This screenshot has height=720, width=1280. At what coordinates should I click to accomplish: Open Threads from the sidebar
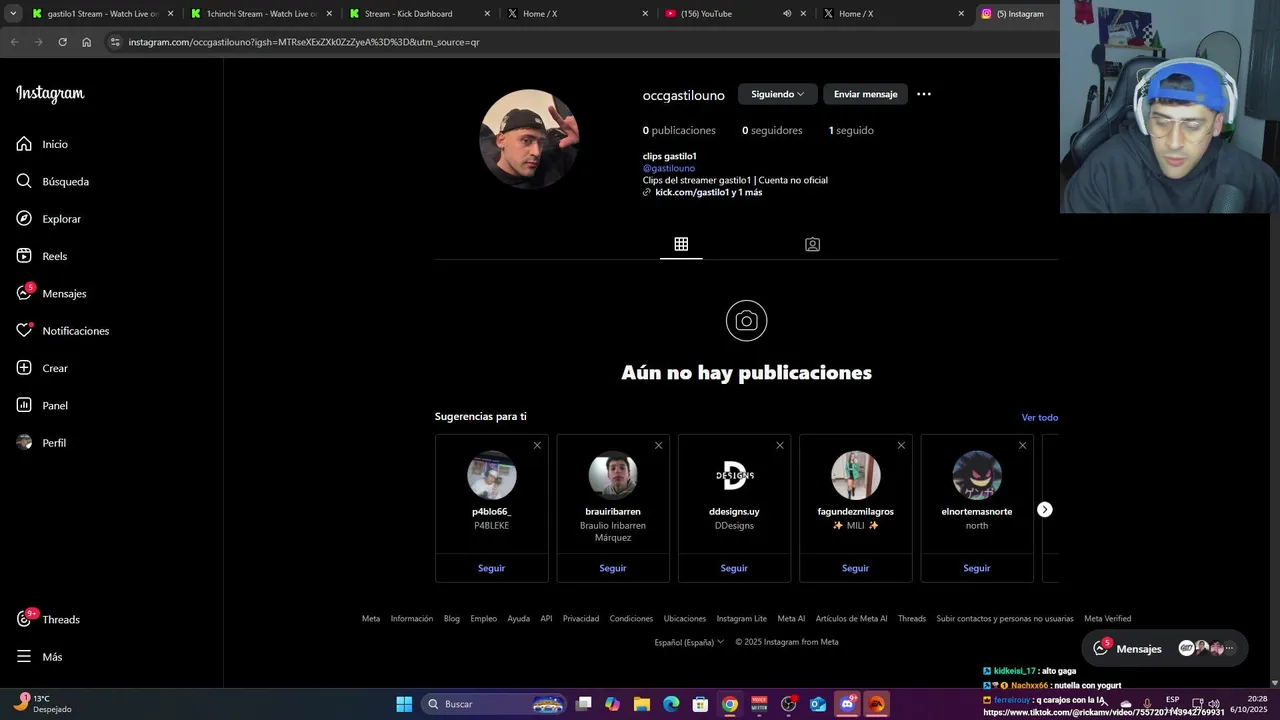pyautogui.click(x=48, y=620)
